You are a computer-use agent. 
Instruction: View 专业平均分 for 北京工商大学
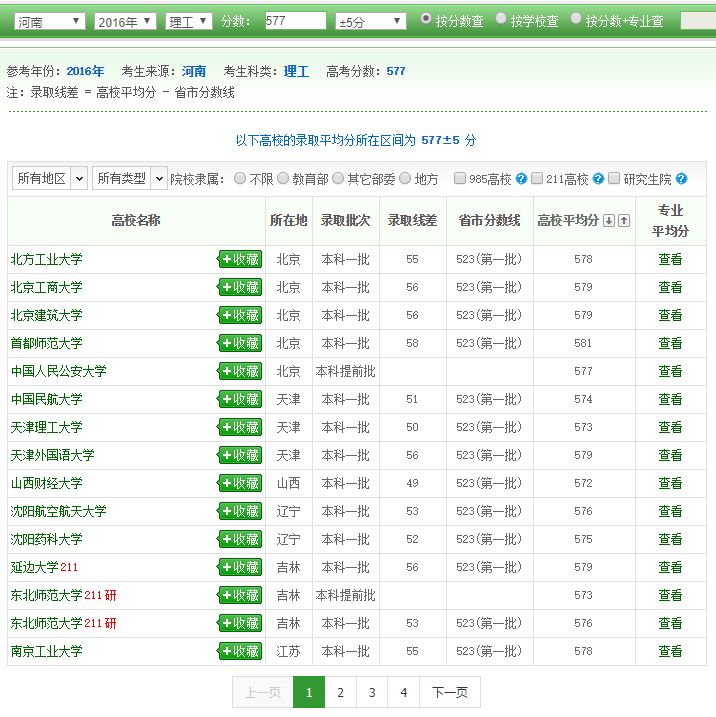[670, 287]
